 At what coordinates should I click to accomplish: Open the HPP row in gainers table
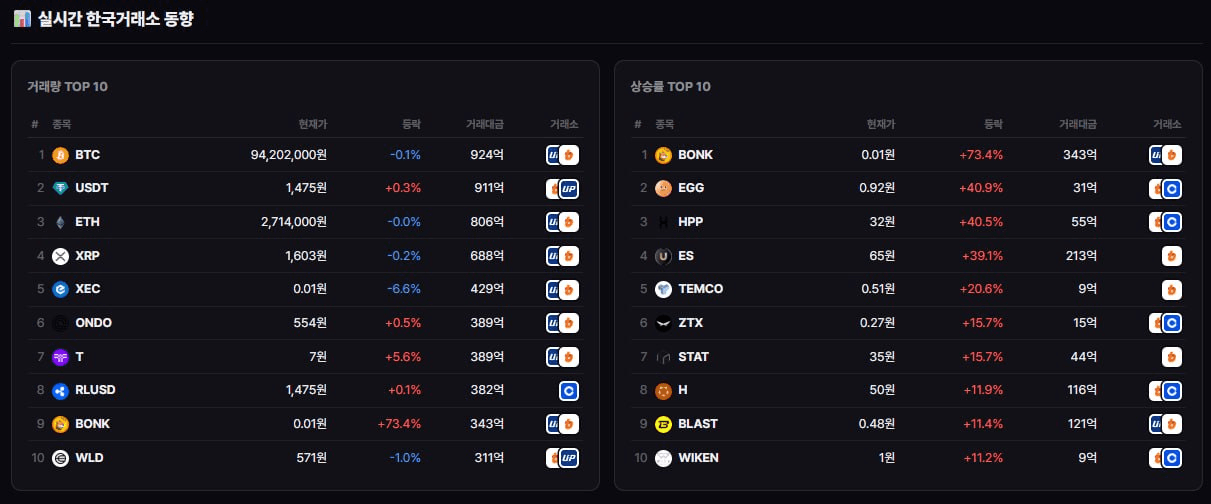[909, 222]
